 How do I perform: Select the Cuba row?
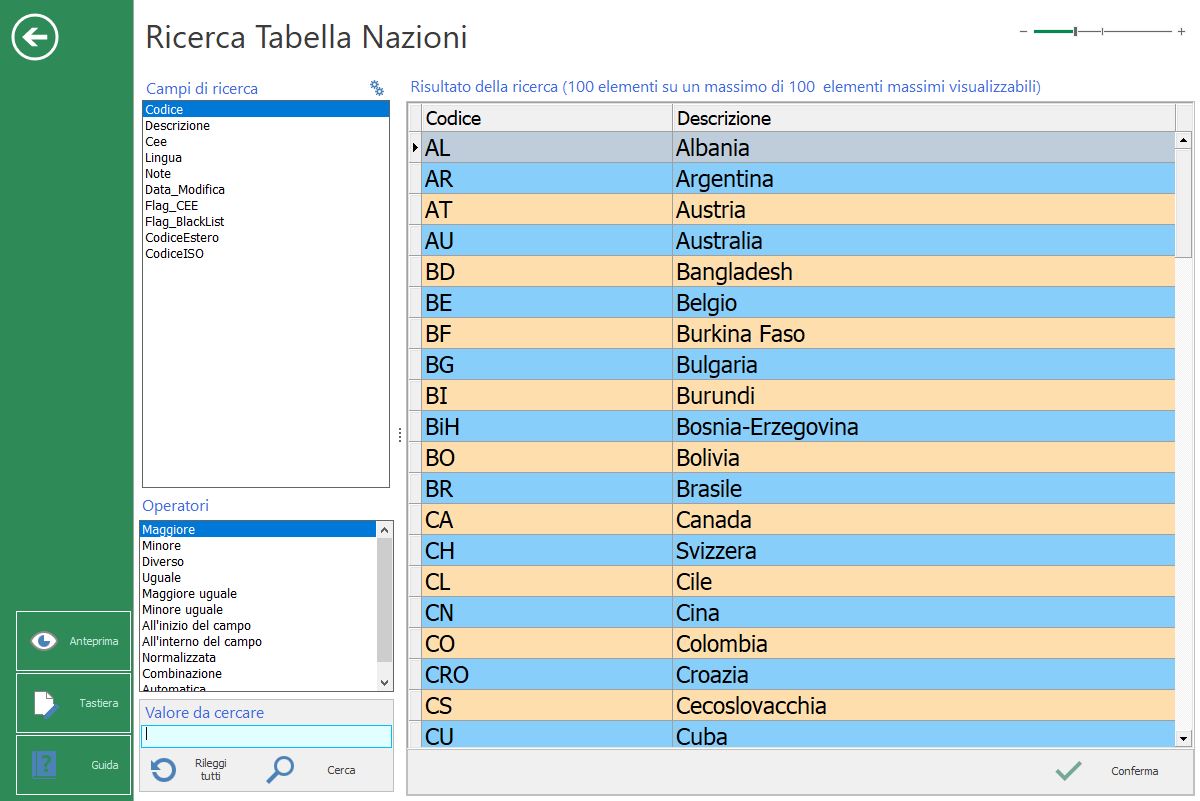click(x=791, y=734)
